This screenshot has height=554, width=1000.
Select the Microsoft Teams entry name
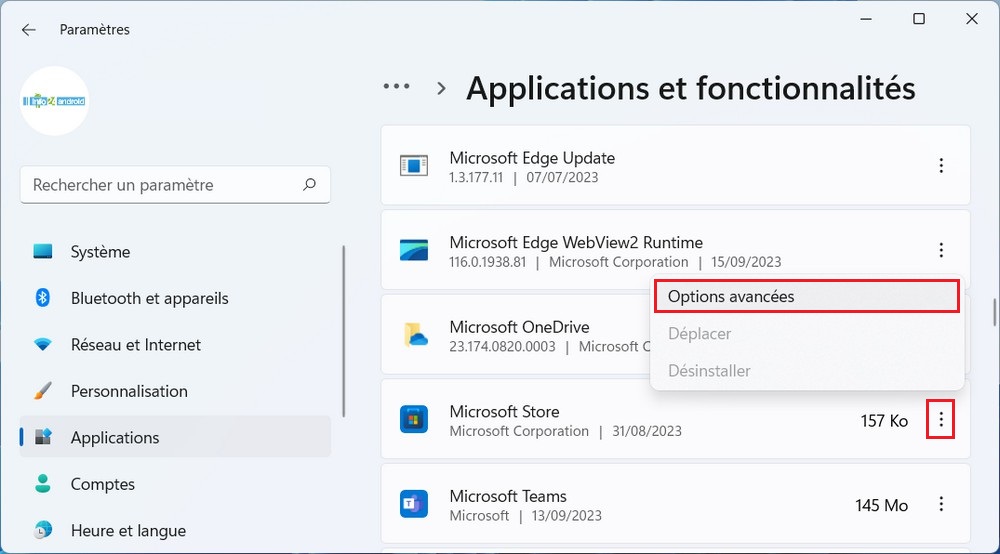508,496
